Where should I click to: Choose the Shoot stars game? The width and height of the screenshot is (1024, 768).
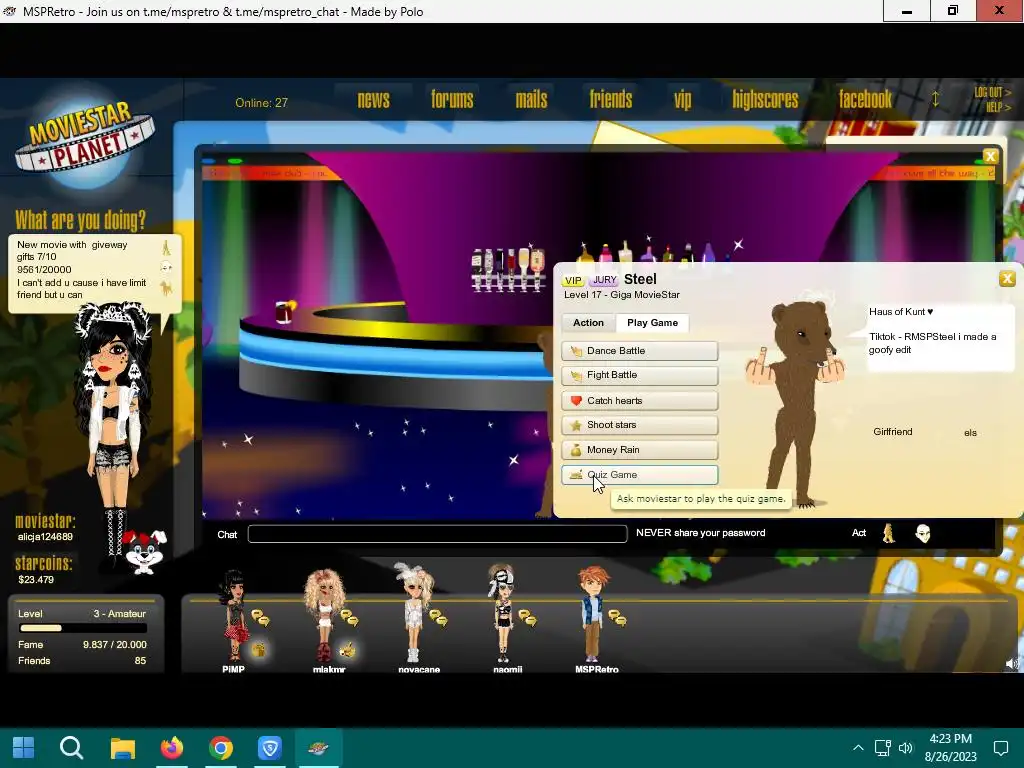639,424
